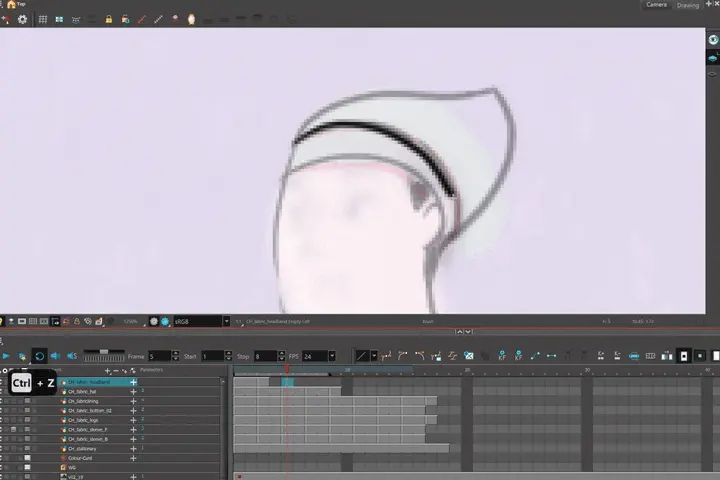
Task: Click the K- remove keyframe icon
Action: pos(617,356)
